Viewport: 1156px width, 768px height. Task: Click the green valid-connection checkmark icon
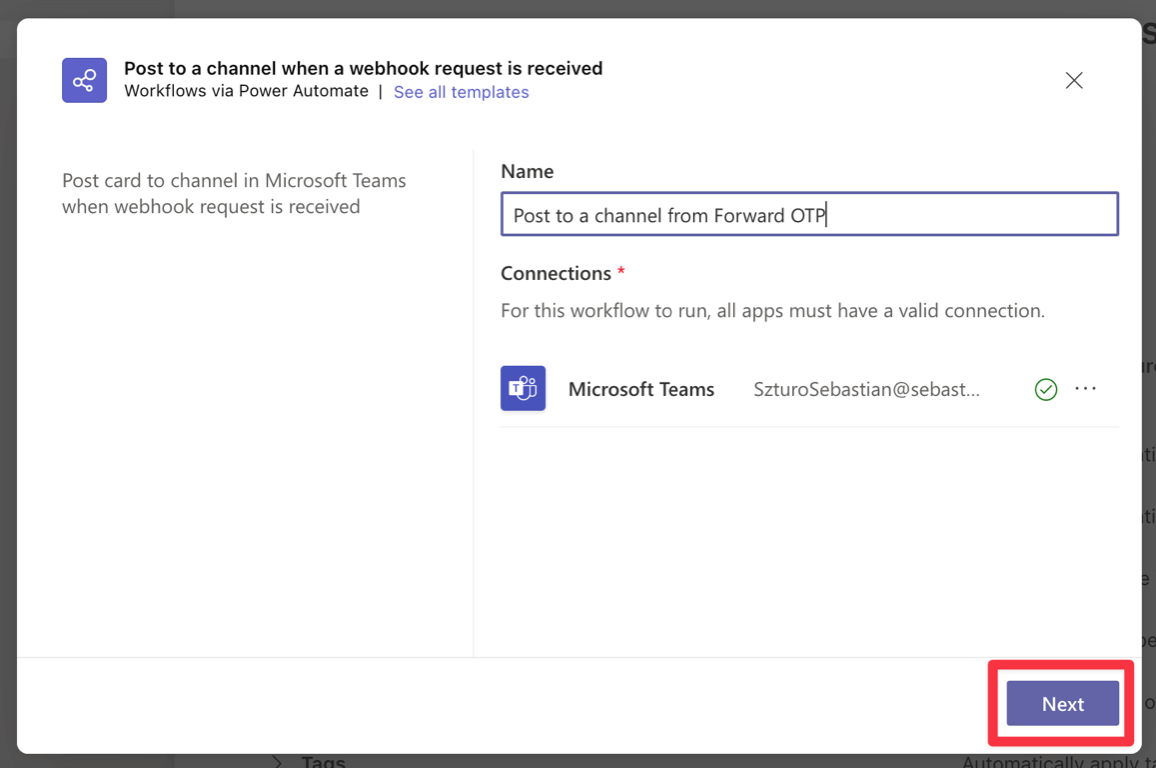[x=1045, y=389]
